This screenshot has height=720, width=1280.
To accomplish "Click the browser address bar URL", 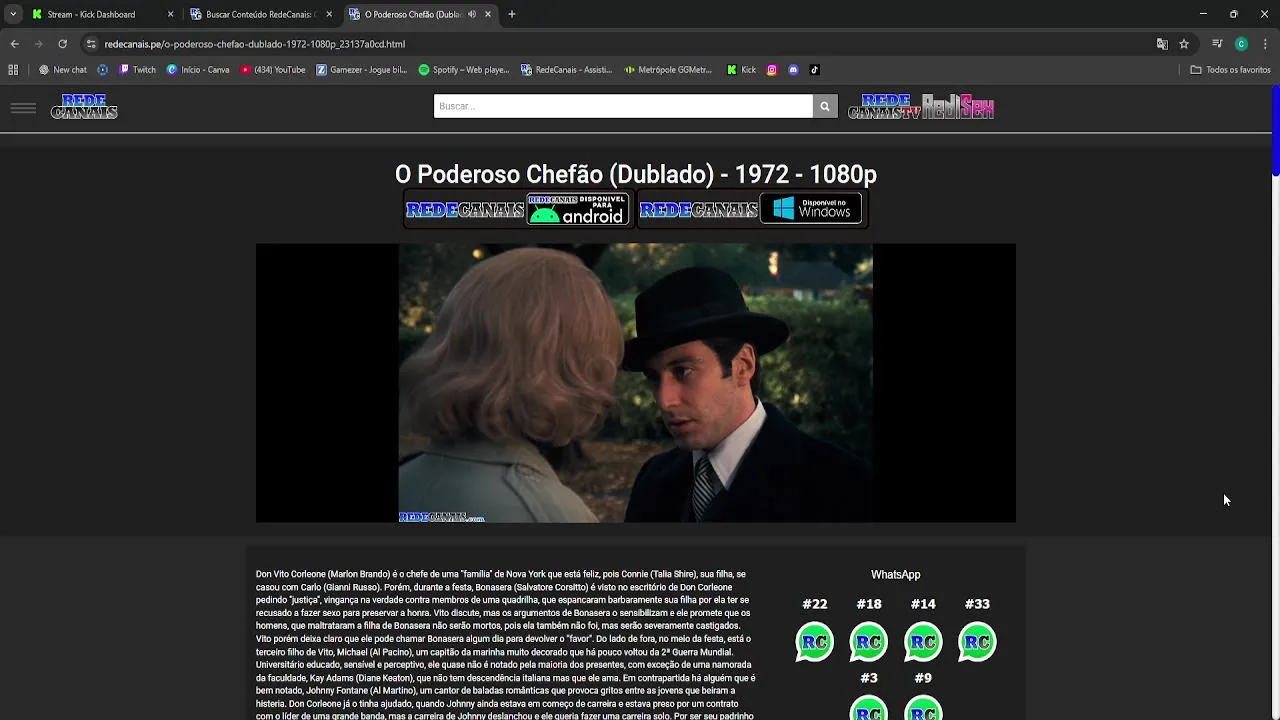I will click(255, 44).
